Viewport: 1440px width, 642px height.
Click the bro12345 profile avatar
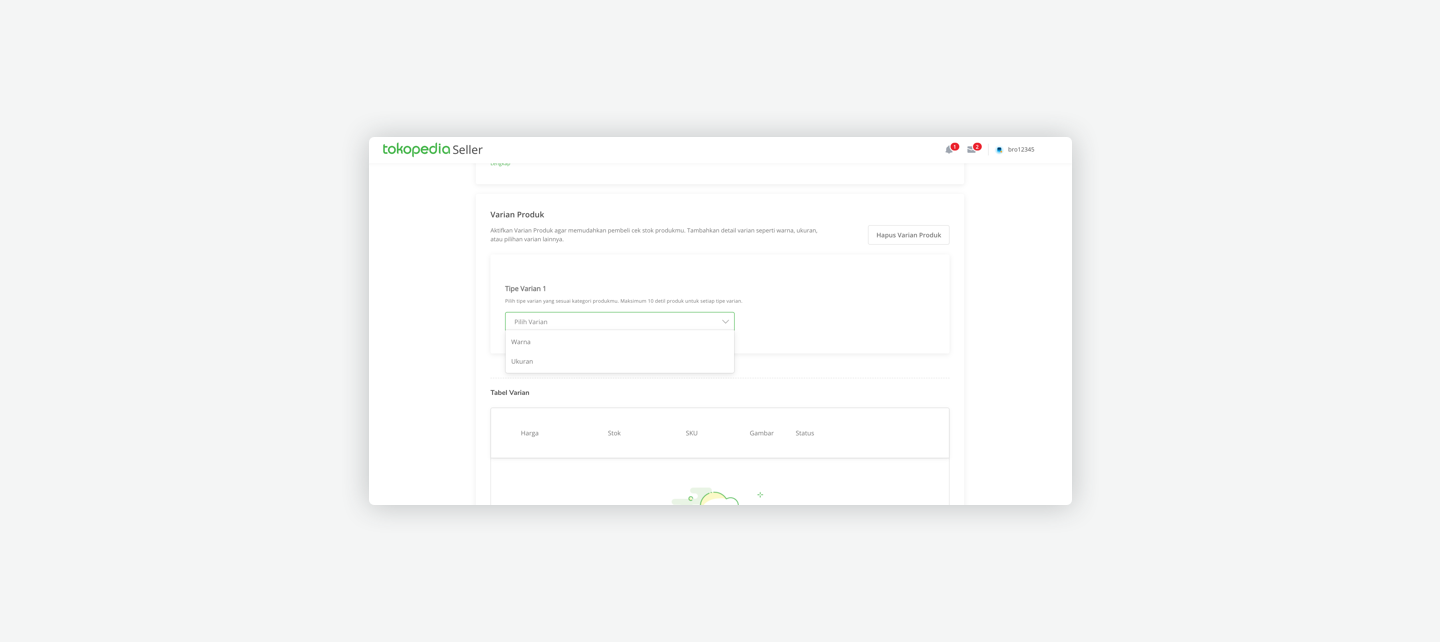tap(999, 150)
